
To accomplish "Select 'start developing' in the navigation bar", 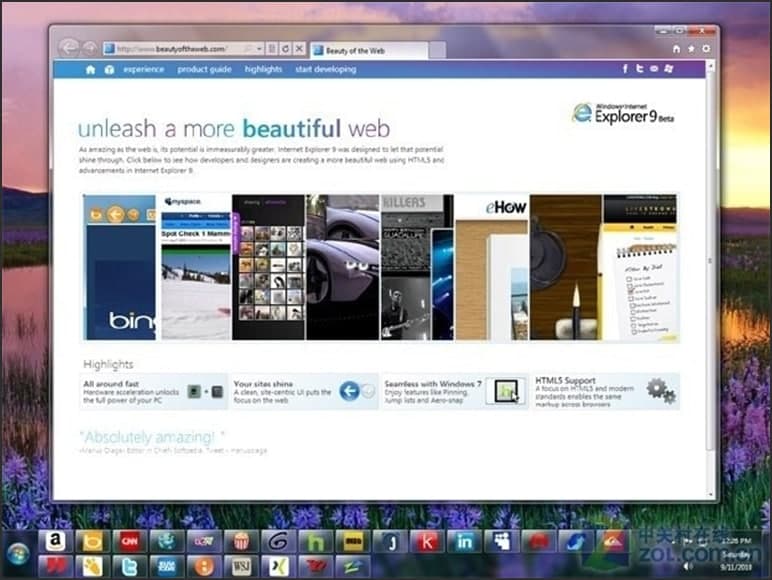I will pos(325,69).
